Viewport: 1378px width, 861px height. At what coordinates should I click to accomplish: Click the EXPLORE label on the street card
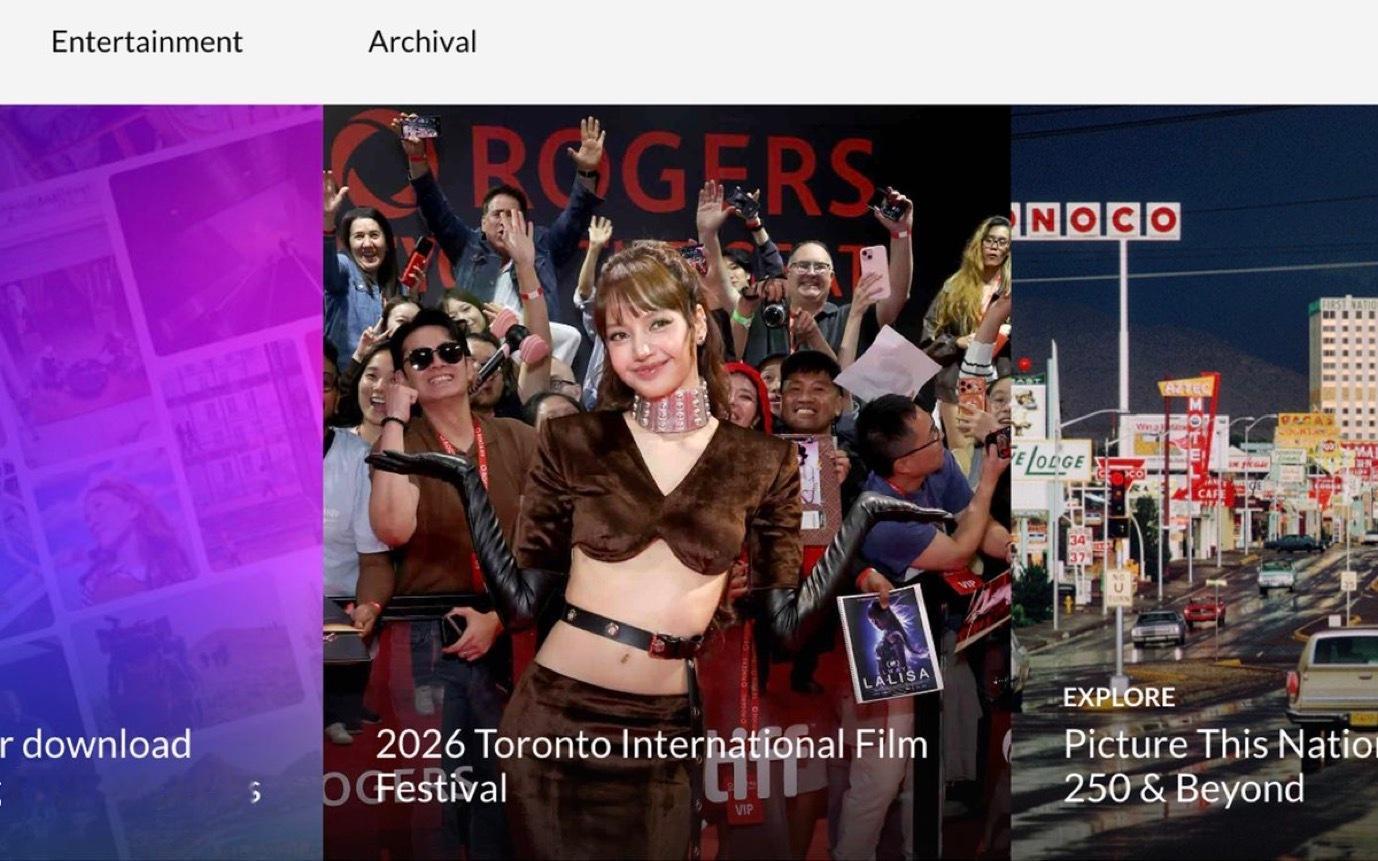(x=1119, y=697)
